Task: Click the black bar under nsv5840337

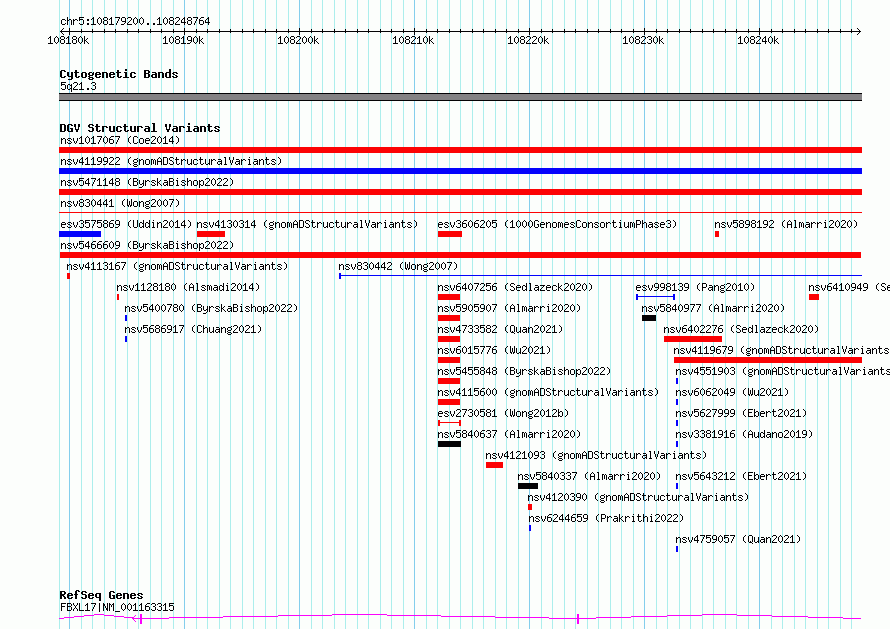Action: click(x=528, y=486)
